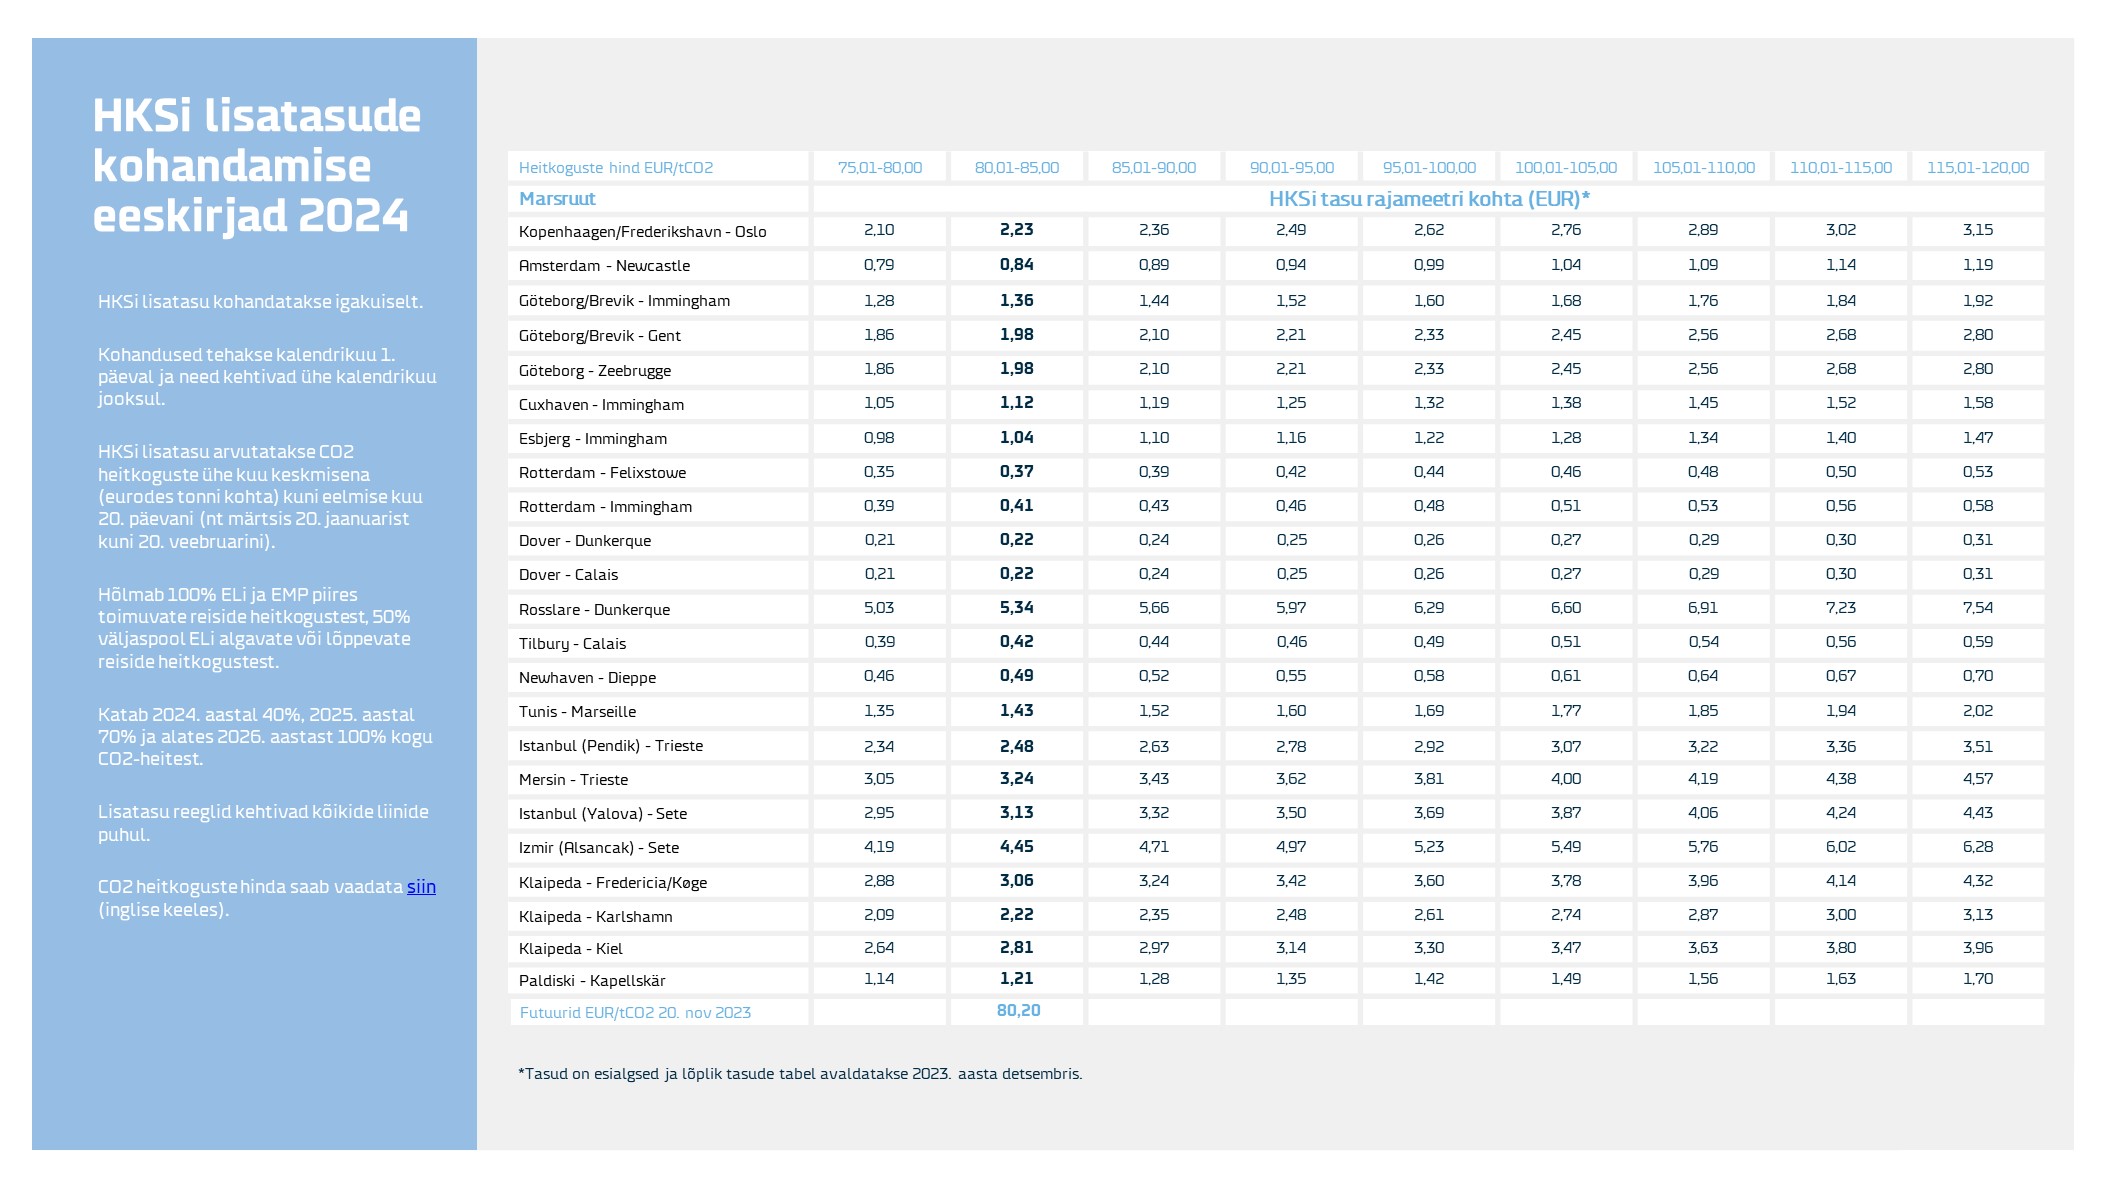Select 'Futuurid EUR/tCO2 20. nov 2023' label
The width and height of the screenshot is (2112, 1188).
635,1013
